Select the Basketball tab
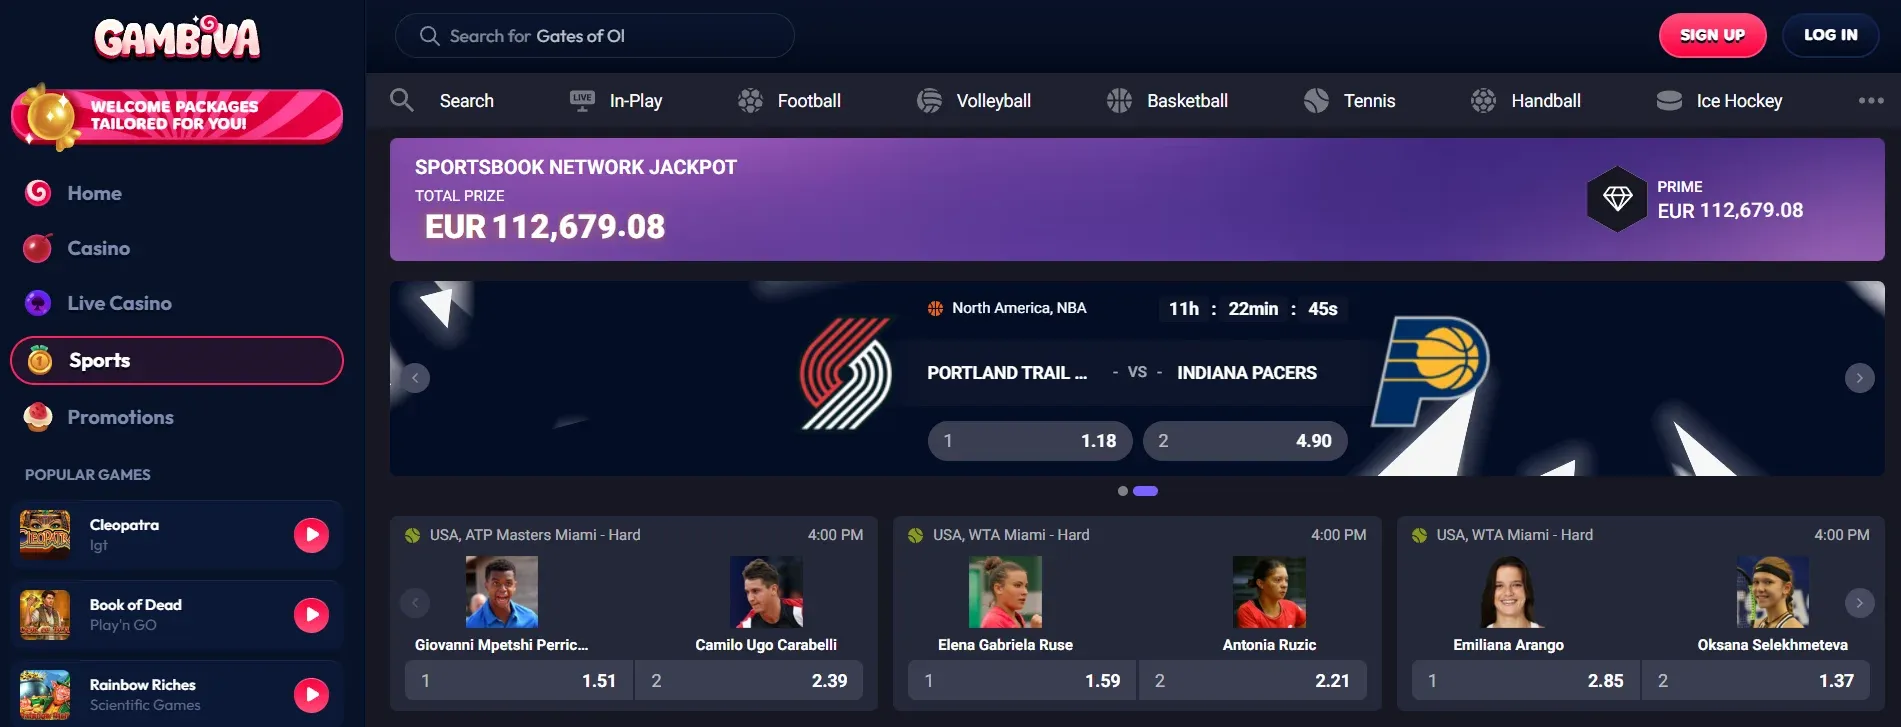The width and height of the screenshot is (1901, 727). click(1187, 101)
